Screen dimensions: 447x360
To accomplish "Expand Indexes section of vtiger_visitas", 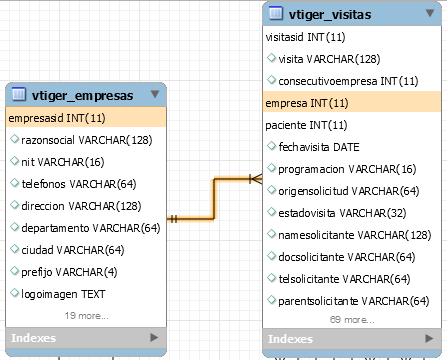I will point(429,339).
